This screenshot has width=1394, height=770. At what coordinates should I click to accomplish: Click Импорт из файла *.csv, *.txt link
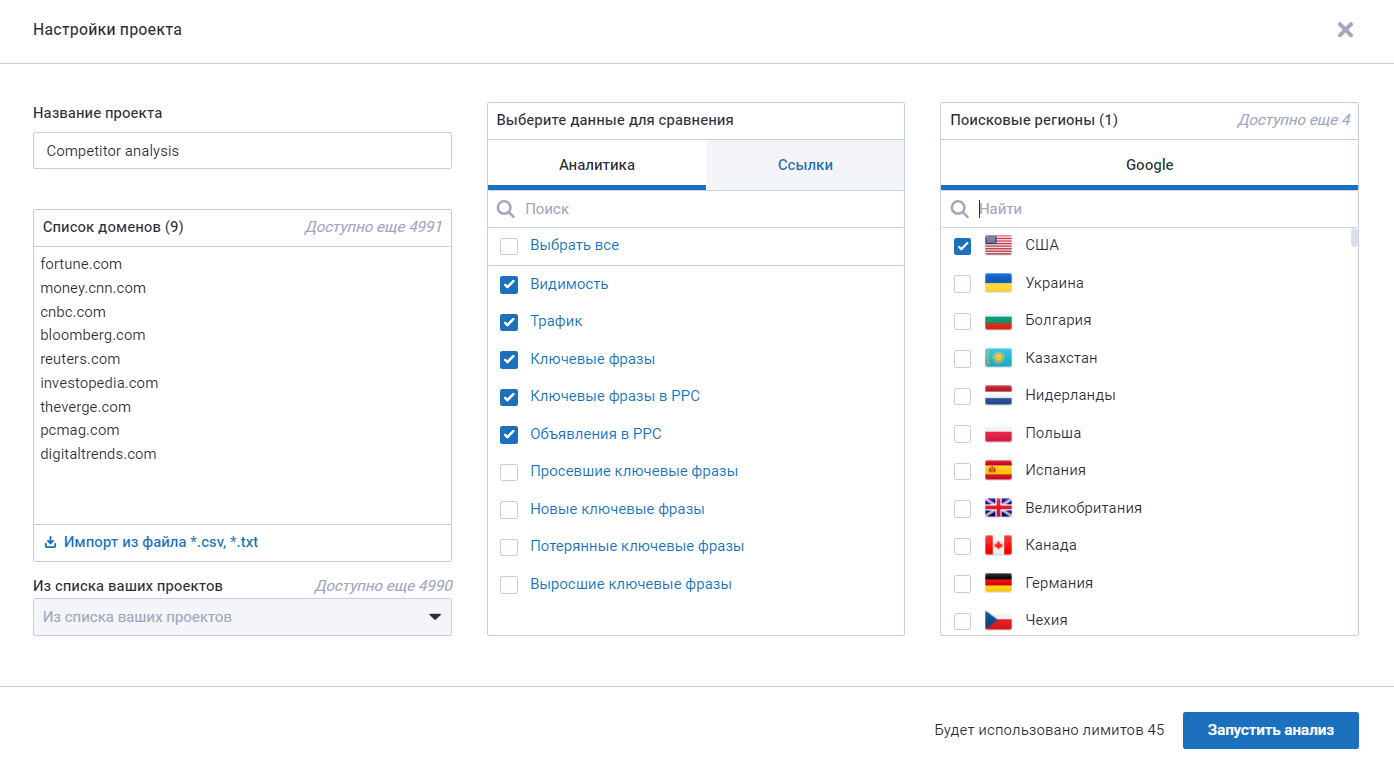[161, 543]
